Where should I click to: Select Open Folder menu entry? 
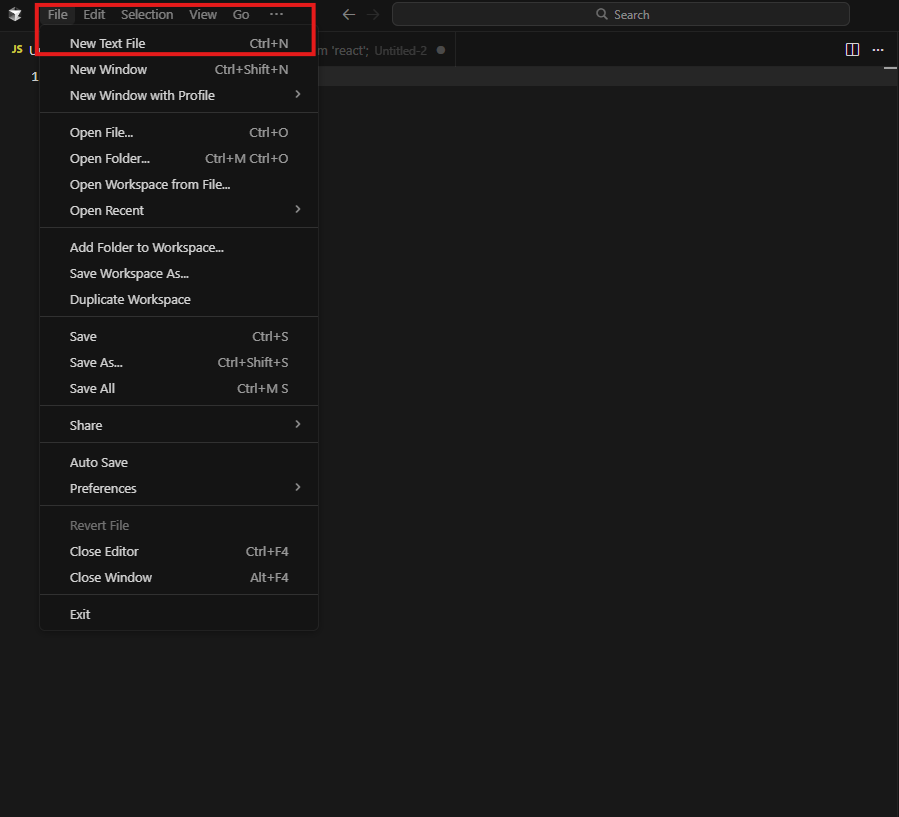point(110,158)
